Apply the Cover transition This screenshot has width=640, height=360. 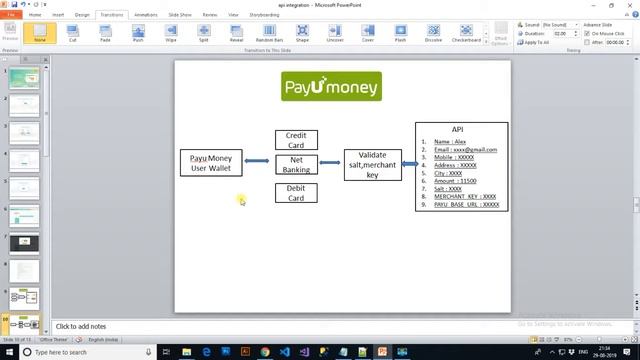368,33
